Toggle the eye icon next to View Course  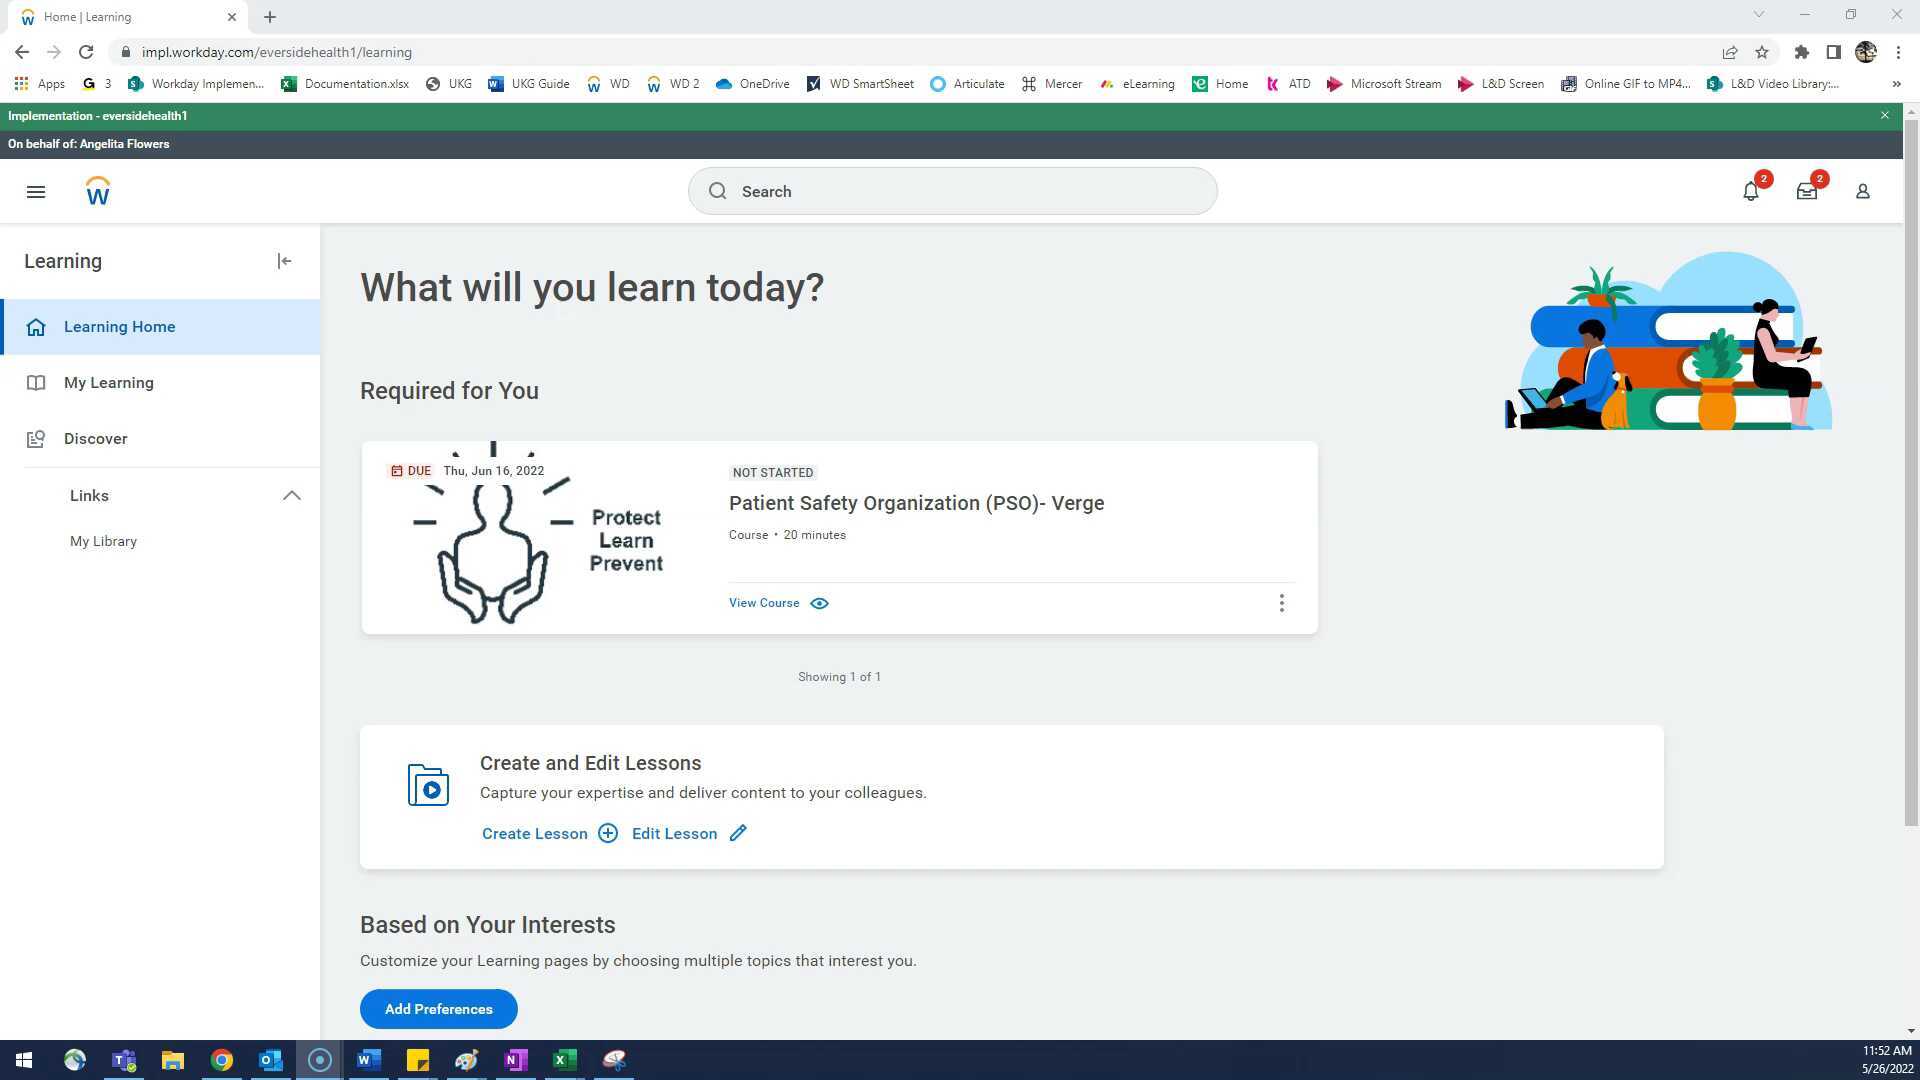click(x=819, y=603)
